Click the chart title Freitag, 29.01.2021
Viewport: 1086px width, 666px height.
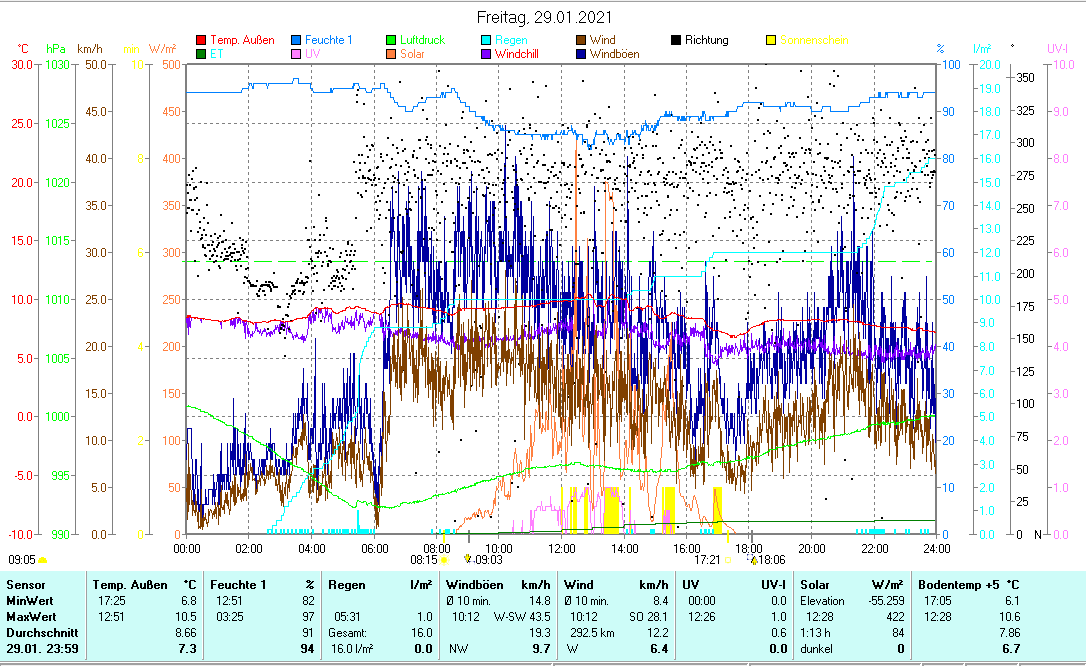[x=544, y=18]
